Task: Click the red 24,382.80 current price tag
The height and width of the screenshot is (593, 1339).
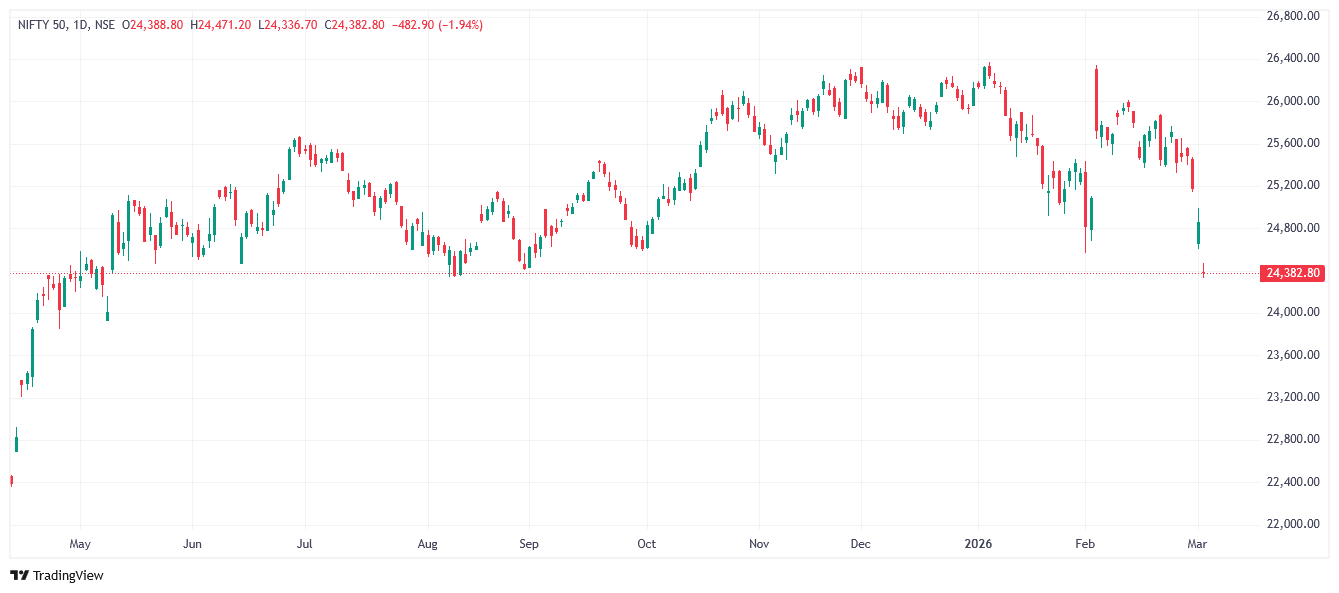Action: tap(1293, 273)
